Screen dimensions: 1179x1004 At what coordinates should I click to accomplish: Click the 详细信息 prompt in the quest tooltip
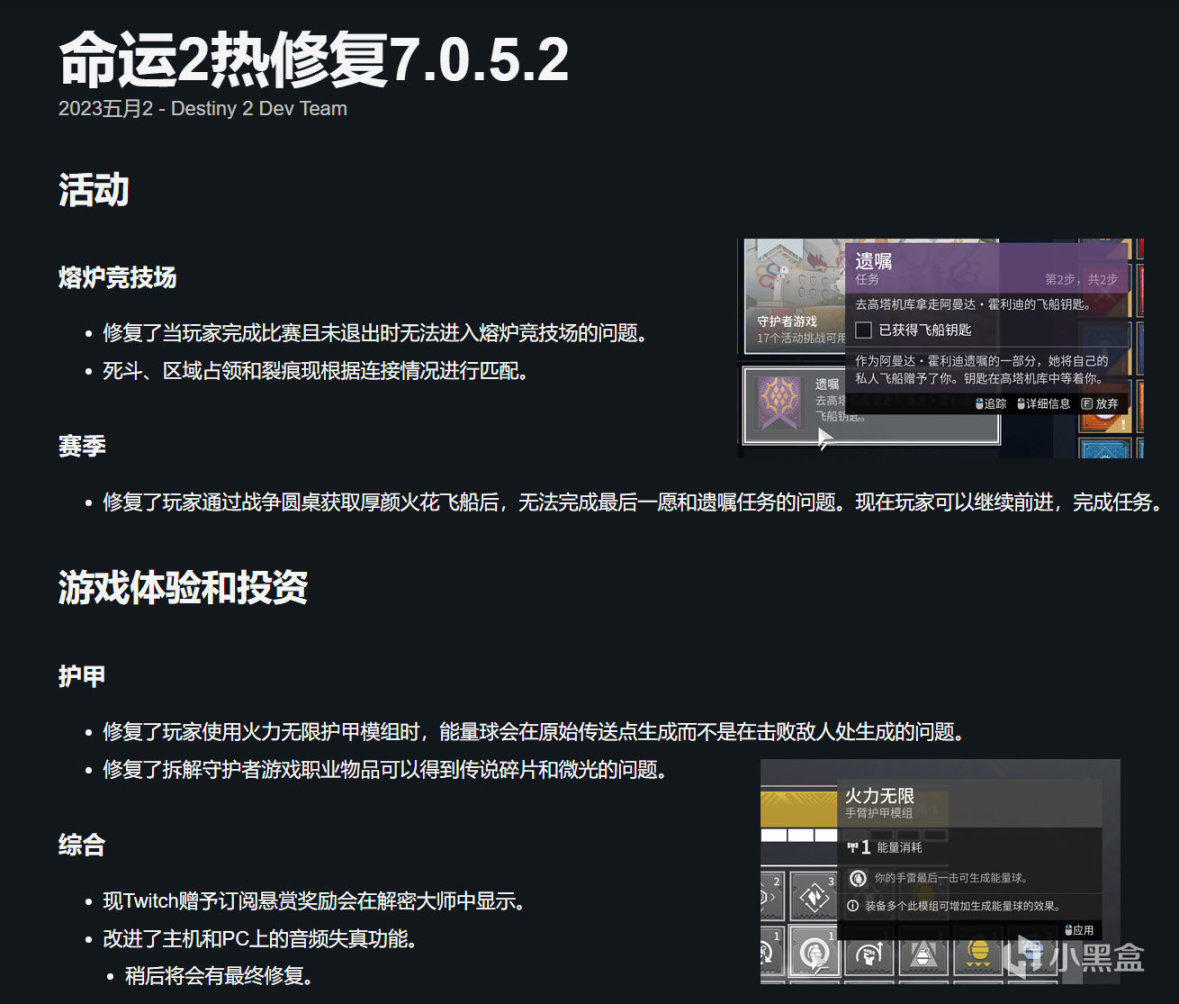tap(1043, 404)
